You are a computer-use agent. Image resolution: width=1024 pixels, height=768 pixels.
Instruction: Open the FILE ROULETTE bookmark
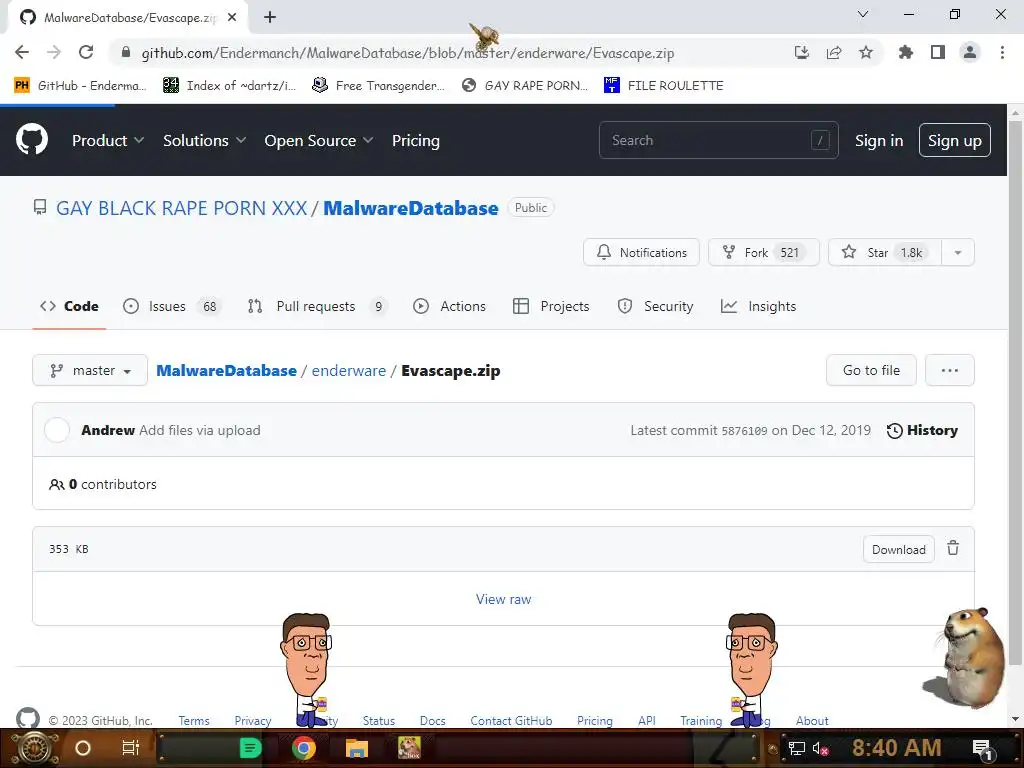[x=664, y=85]
